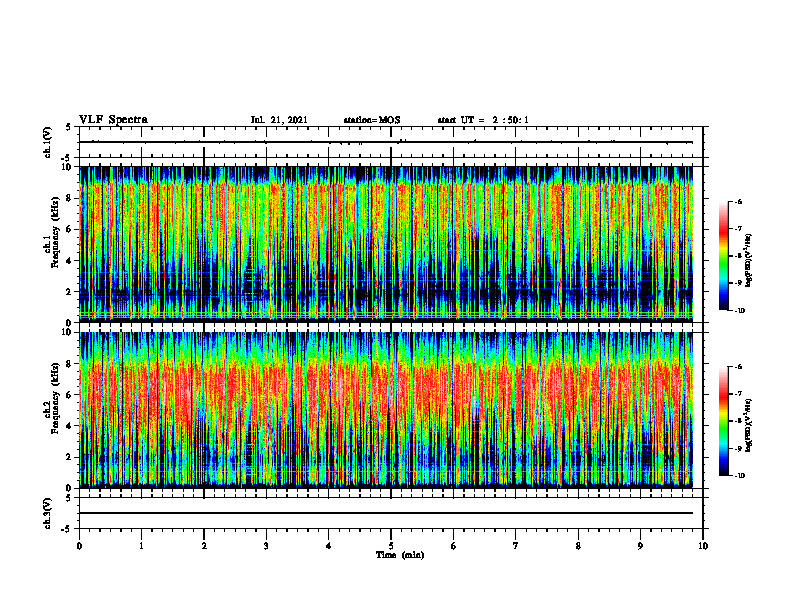Click the ch.3 voltage waveform trace
This screenshot has height=612, width=792.
tap(386, 513)
